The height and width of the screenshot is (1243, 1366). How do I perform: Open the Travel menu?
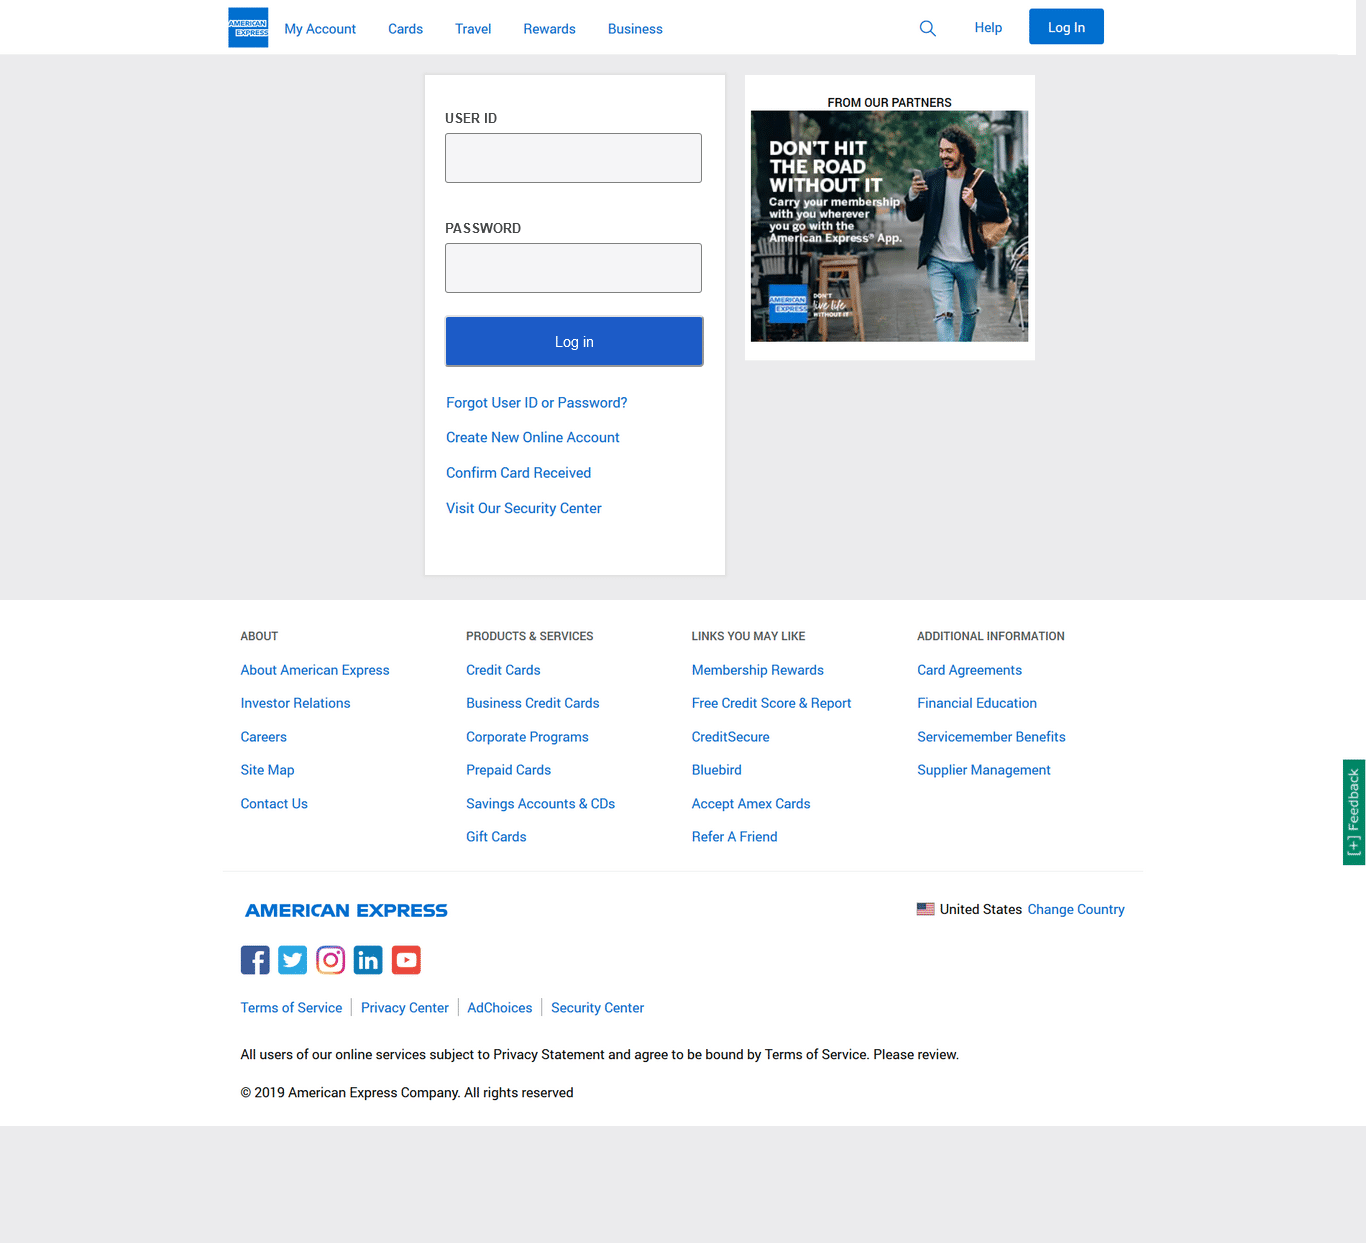473,29
